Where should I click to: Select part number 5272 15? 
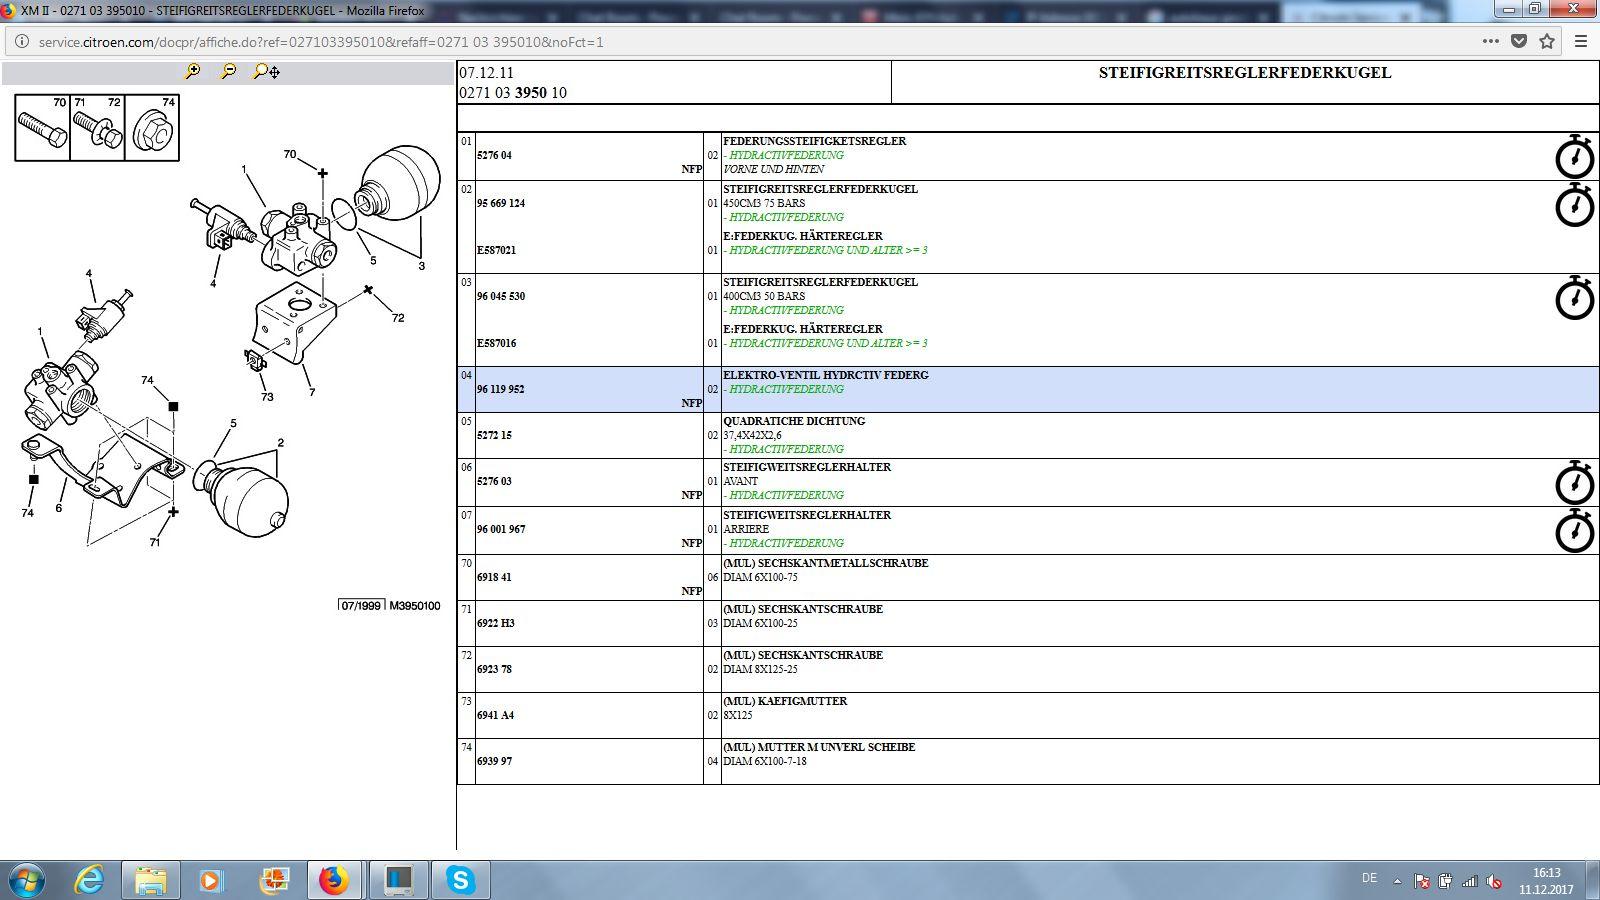494,435
